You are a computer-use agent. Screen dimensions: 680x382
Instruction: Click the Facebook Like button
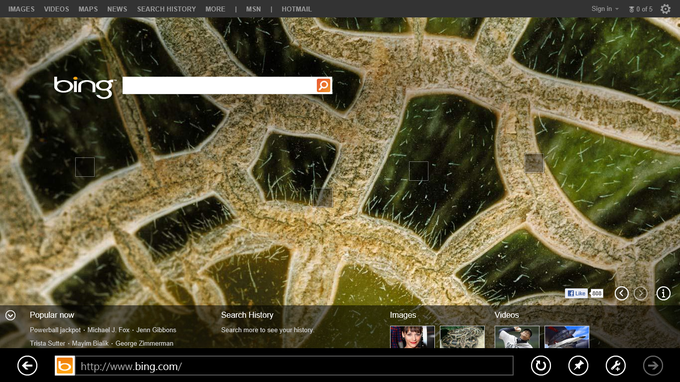pyautogui.click(x=576, y=294)
